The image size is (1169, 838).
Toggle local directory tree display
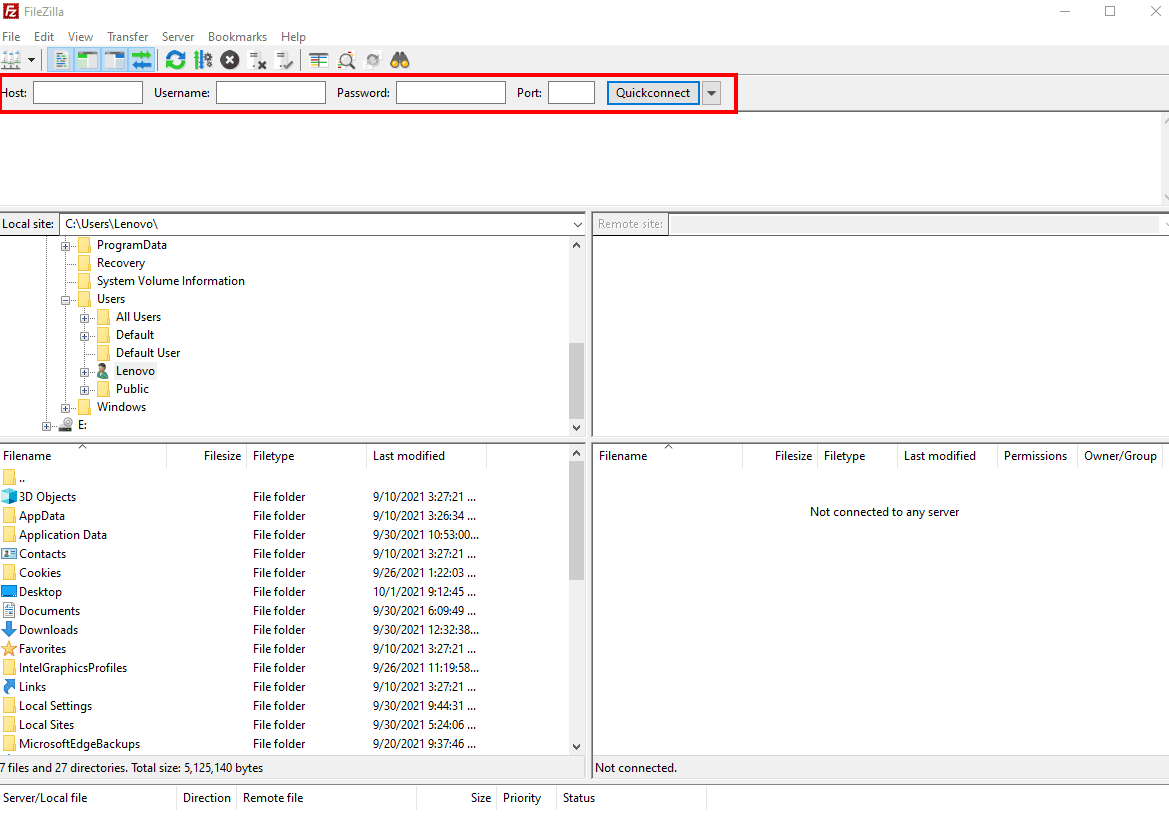pos(88,60)
